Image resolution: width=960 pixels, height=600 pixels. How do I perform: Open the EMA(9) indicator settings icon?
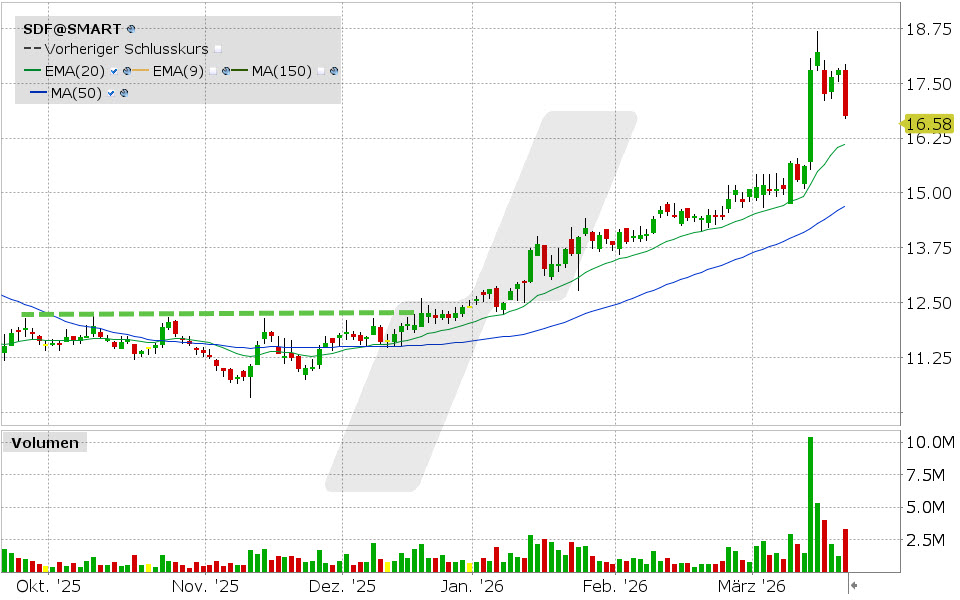coord(226,71)
